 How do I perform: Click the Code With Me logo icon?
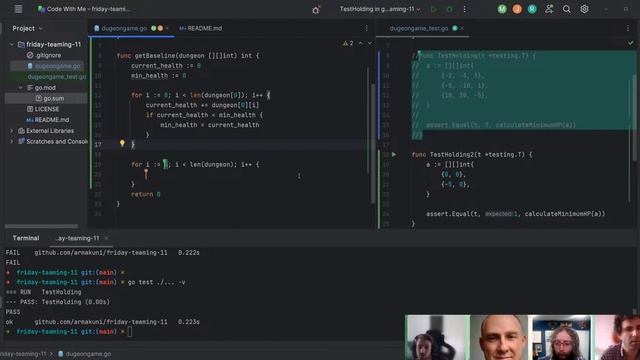click(x=41, y=9)
